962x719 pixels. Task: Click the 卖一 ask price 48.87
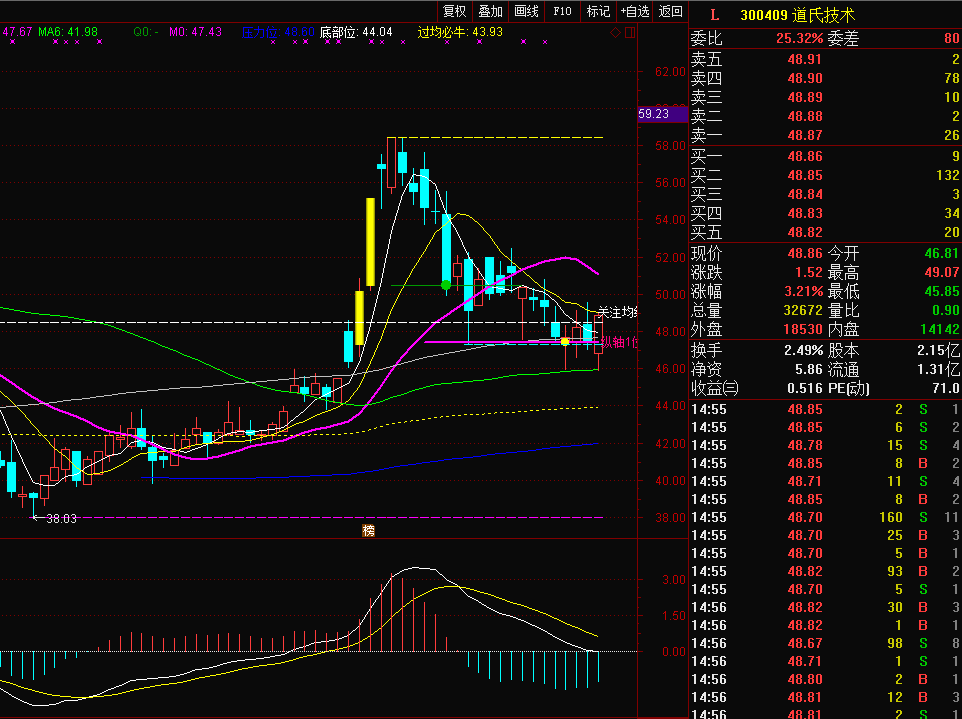(805, 135)
